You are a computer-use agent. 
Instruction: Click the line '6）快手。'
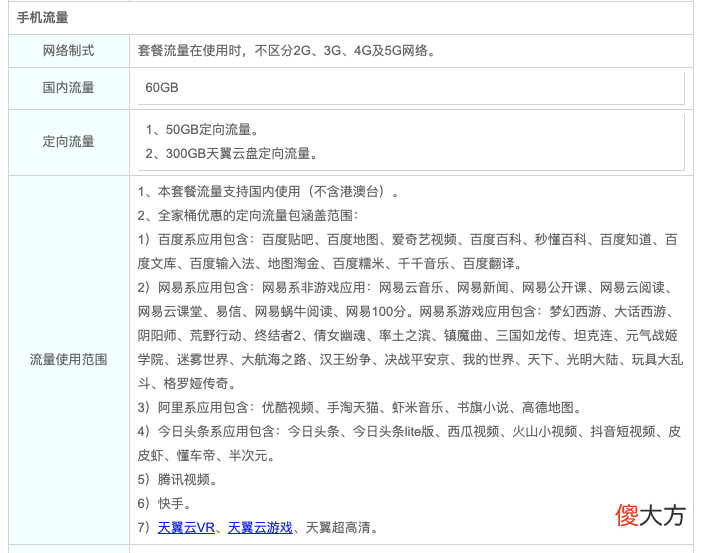click(165, 503)
